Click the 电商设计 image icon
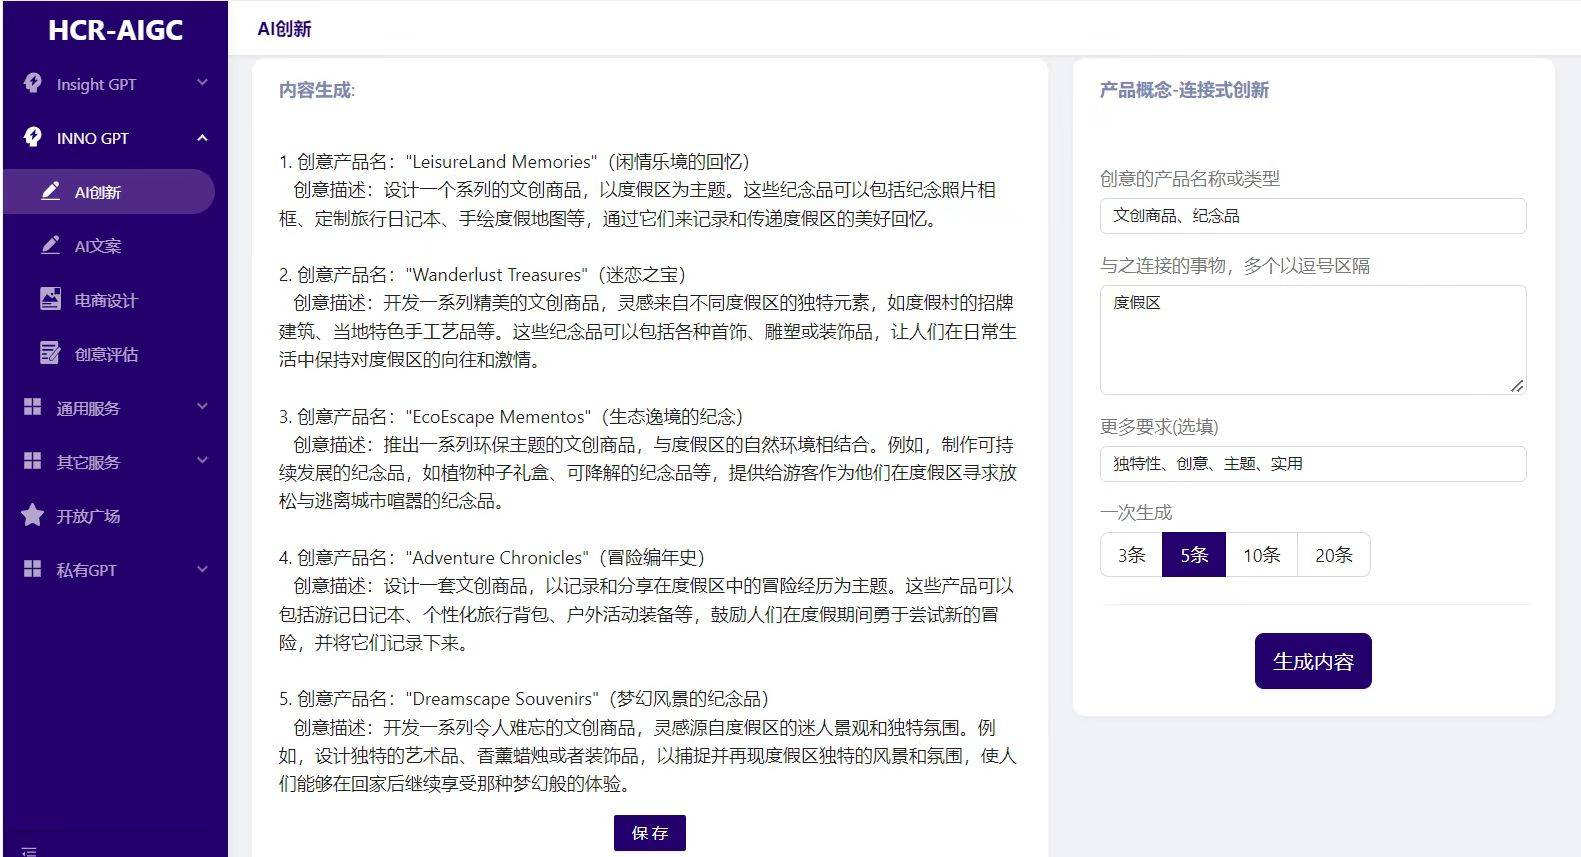 (50, 299)
